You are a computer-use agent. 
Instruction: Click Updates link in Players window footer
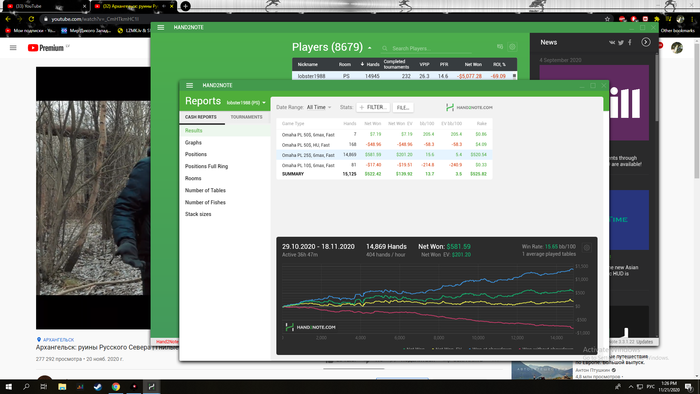pos(645,341)
